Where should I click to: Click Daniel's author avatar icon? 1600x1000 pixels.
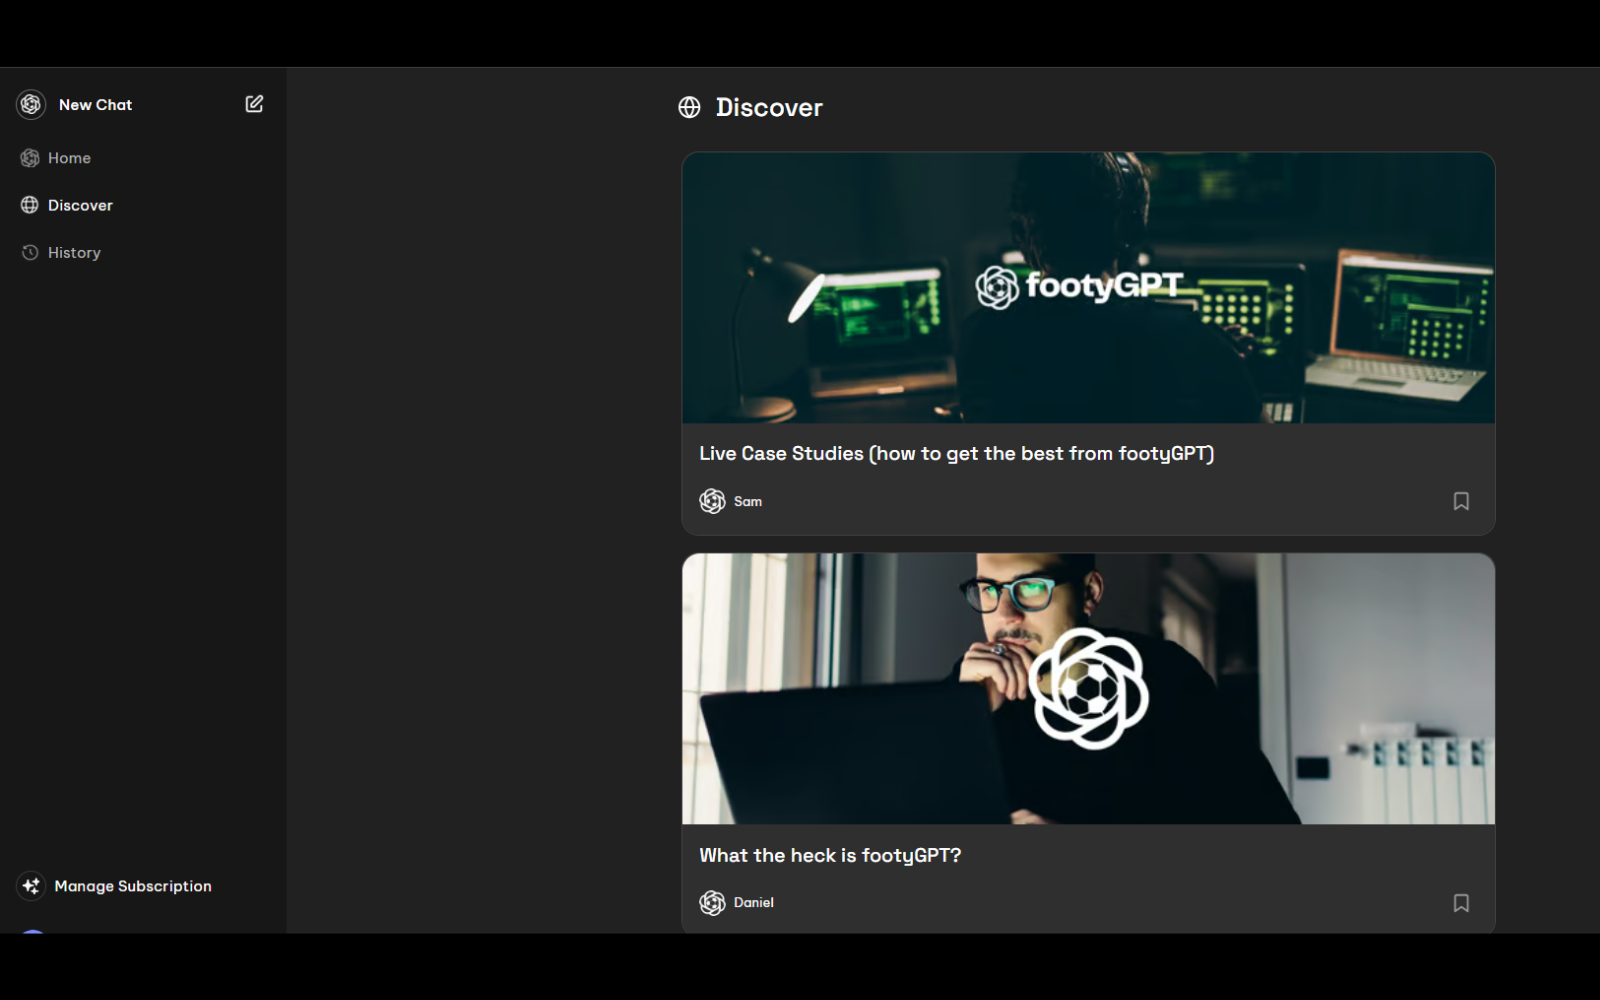(x=712, y=903)
